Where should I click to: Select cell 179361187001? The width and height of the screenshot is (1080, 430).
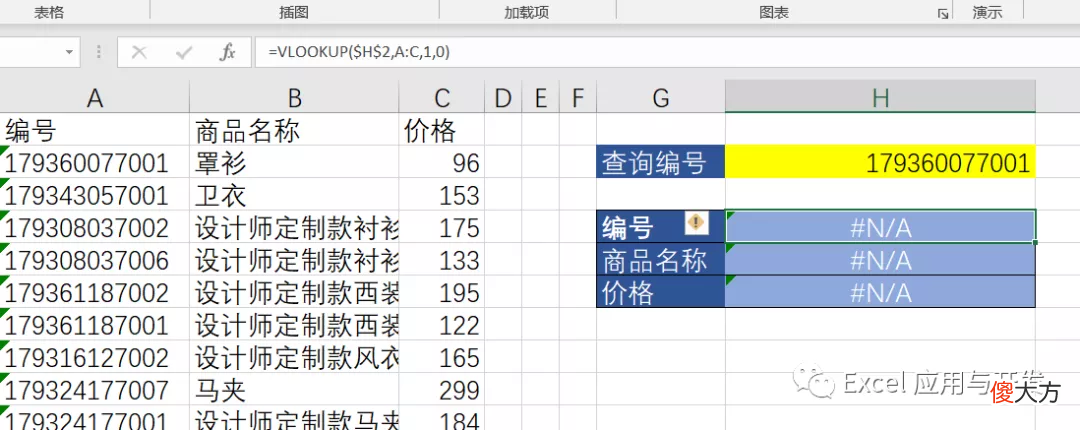pos(94,325)
